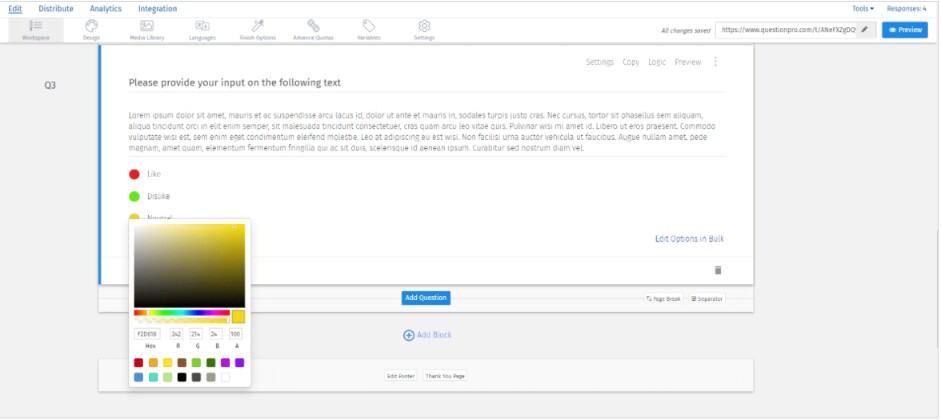Click the Hex color input field
Image resolution: width=941 pixels, height=420 pixels.
(147, 334)
